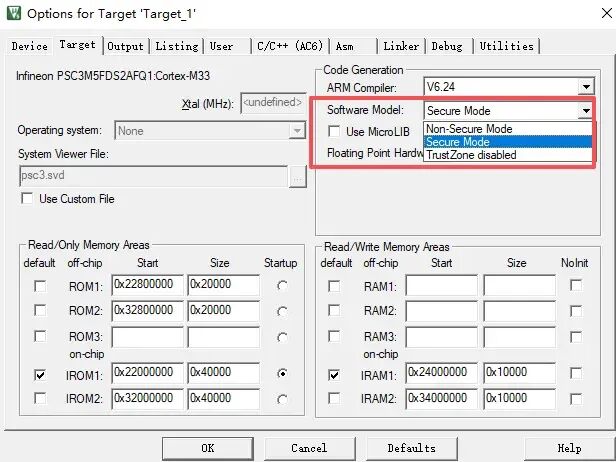
Task: Edit the IROM1 Start address 0x22000000
Action: pyautogui.click(x=148, y=372)
